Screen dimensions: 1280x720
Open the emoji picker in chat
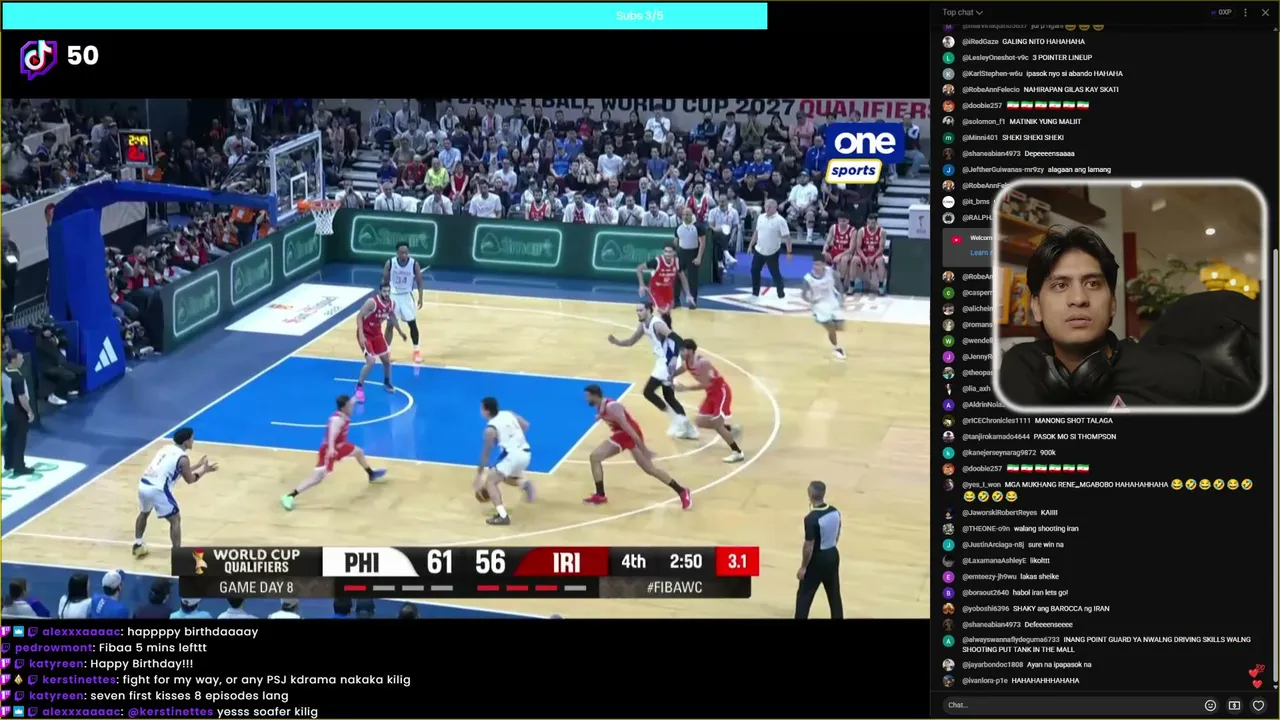click(x=1210, y=705)
